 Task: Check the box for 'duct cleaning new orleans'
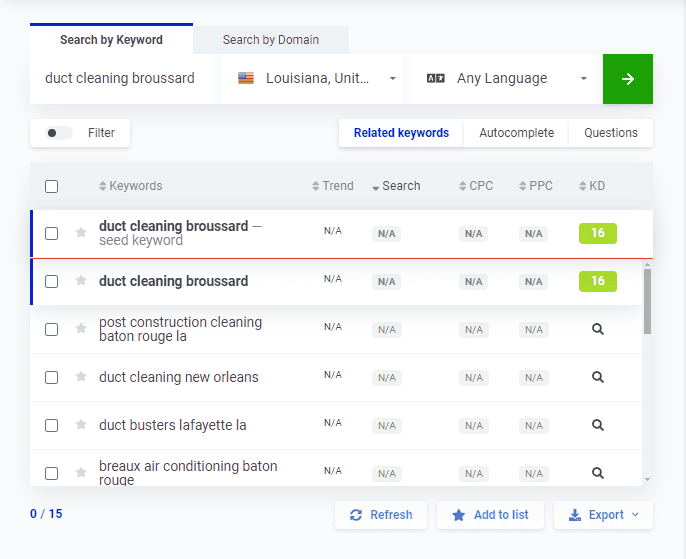pyautogui.click(x=52, y=377)
